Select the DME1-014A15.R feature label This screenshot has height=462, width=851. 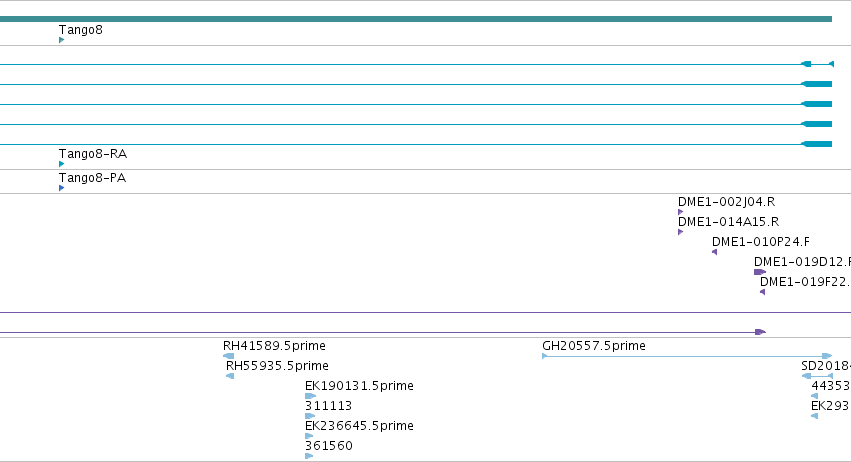pyautogui.click(x=728, y=221)
